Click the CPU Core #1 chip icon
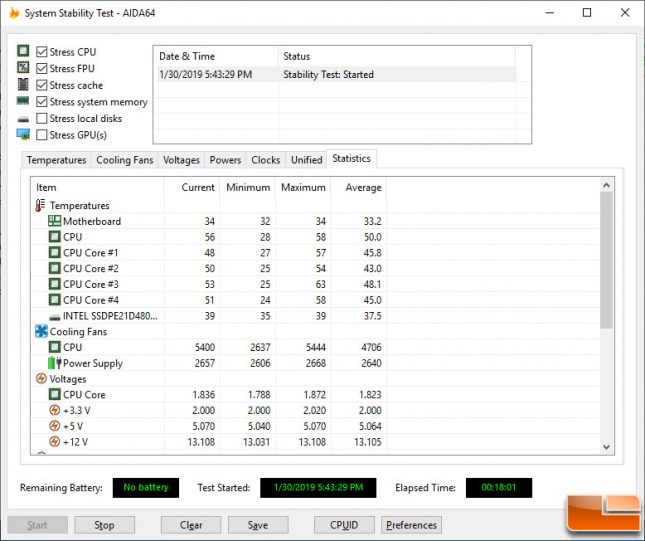The width and height of the screenshot is (645, 541). tap(54, 253)
